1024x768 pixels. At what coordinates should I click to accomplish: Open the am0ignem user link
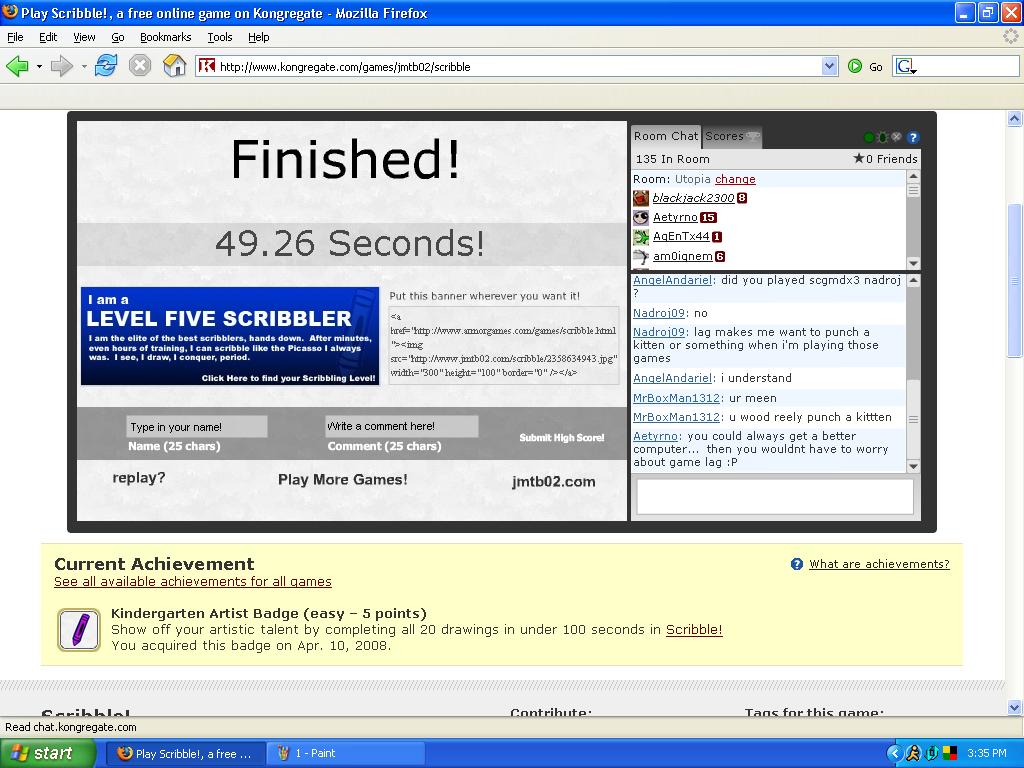coord(682,256)
